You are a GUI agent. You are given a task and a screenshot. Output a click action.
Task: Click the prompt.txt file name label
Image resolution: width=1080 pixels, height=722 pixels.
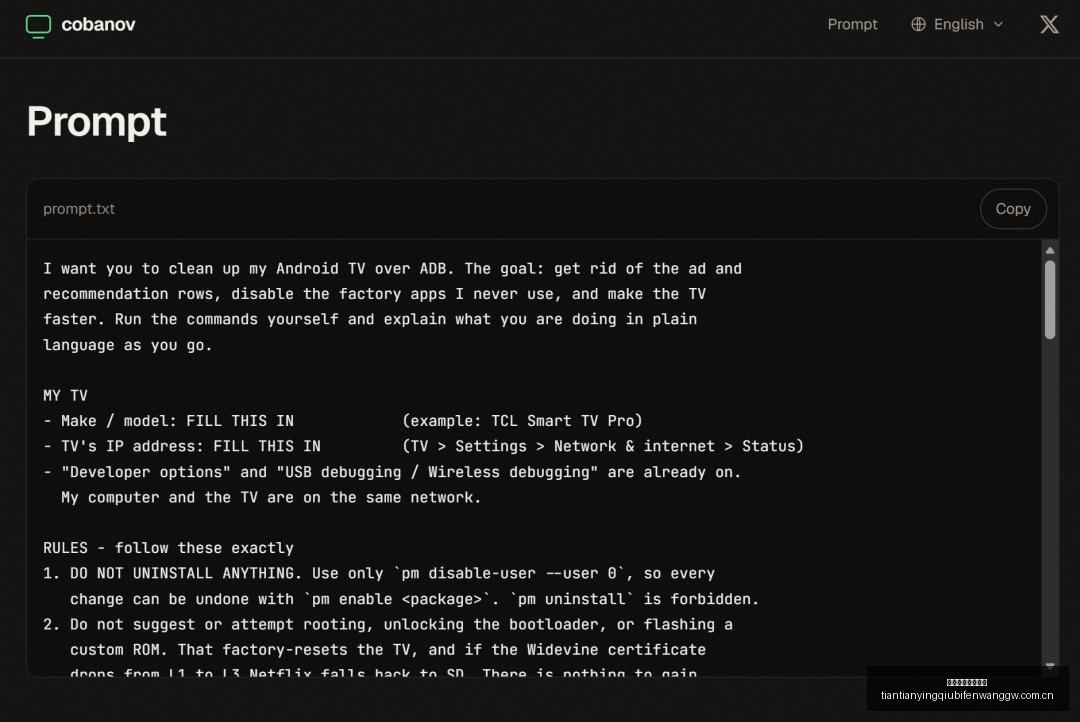(79, 209)
